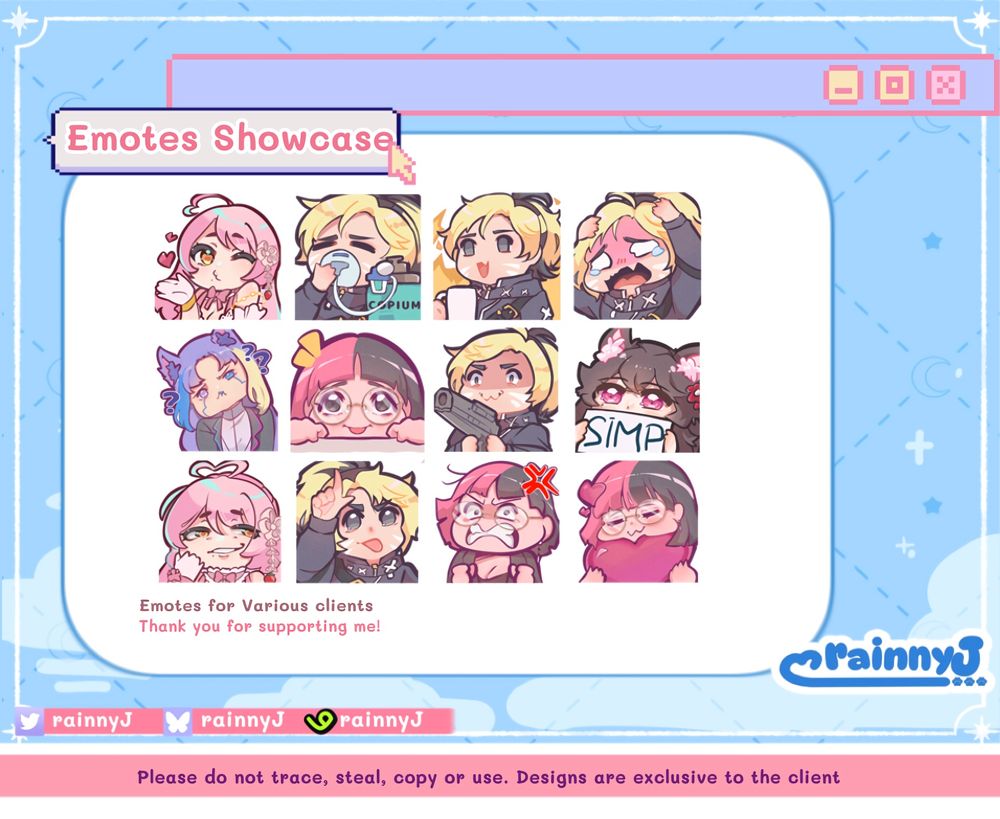Choose the angry red-mark emote
1000x819 pixels.
(x=497, y=523)
